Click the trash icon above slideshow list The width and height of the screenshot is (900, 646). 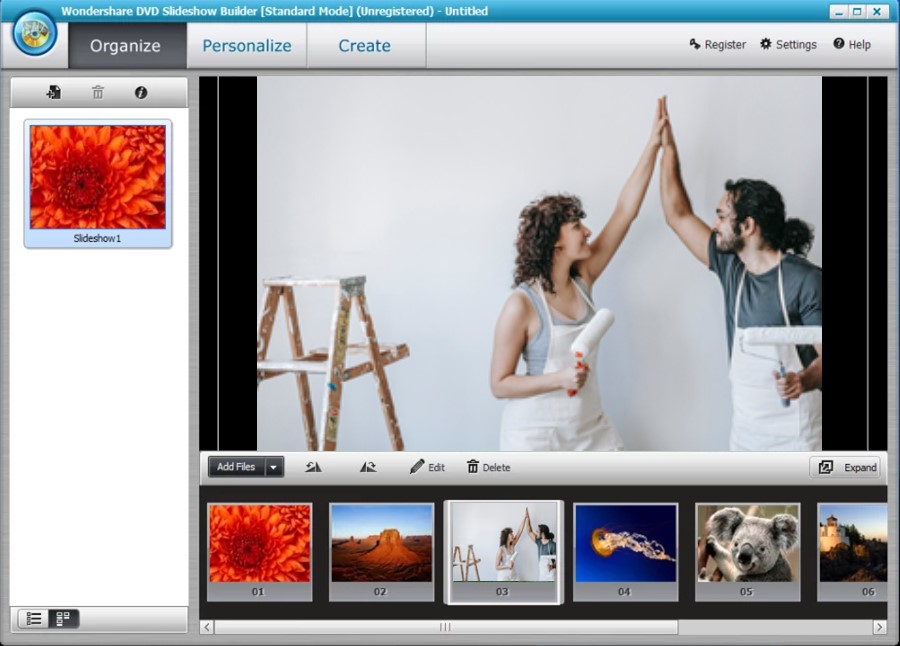click(98, 92)
